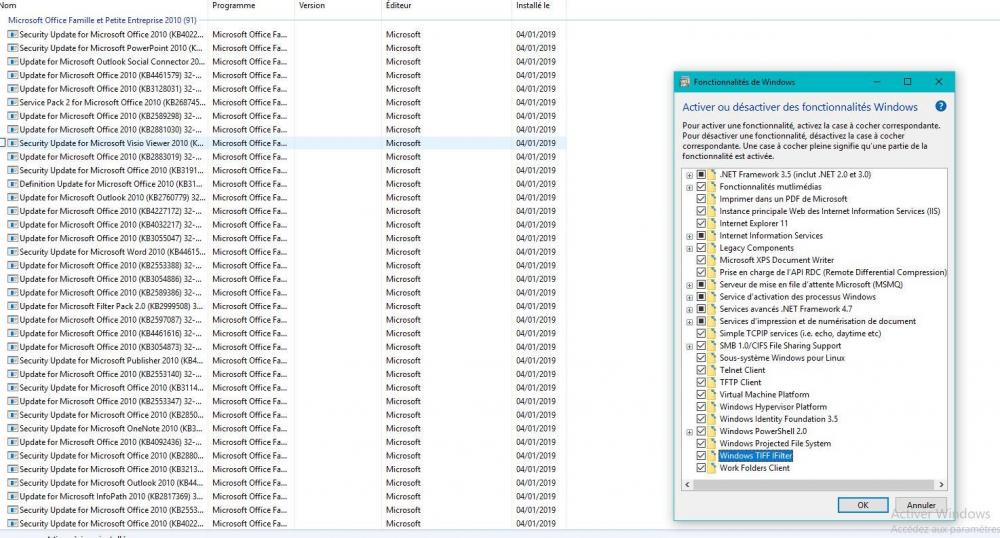Toggle Windows Identity Foundation 3.5 checkbox

(702, 419)
